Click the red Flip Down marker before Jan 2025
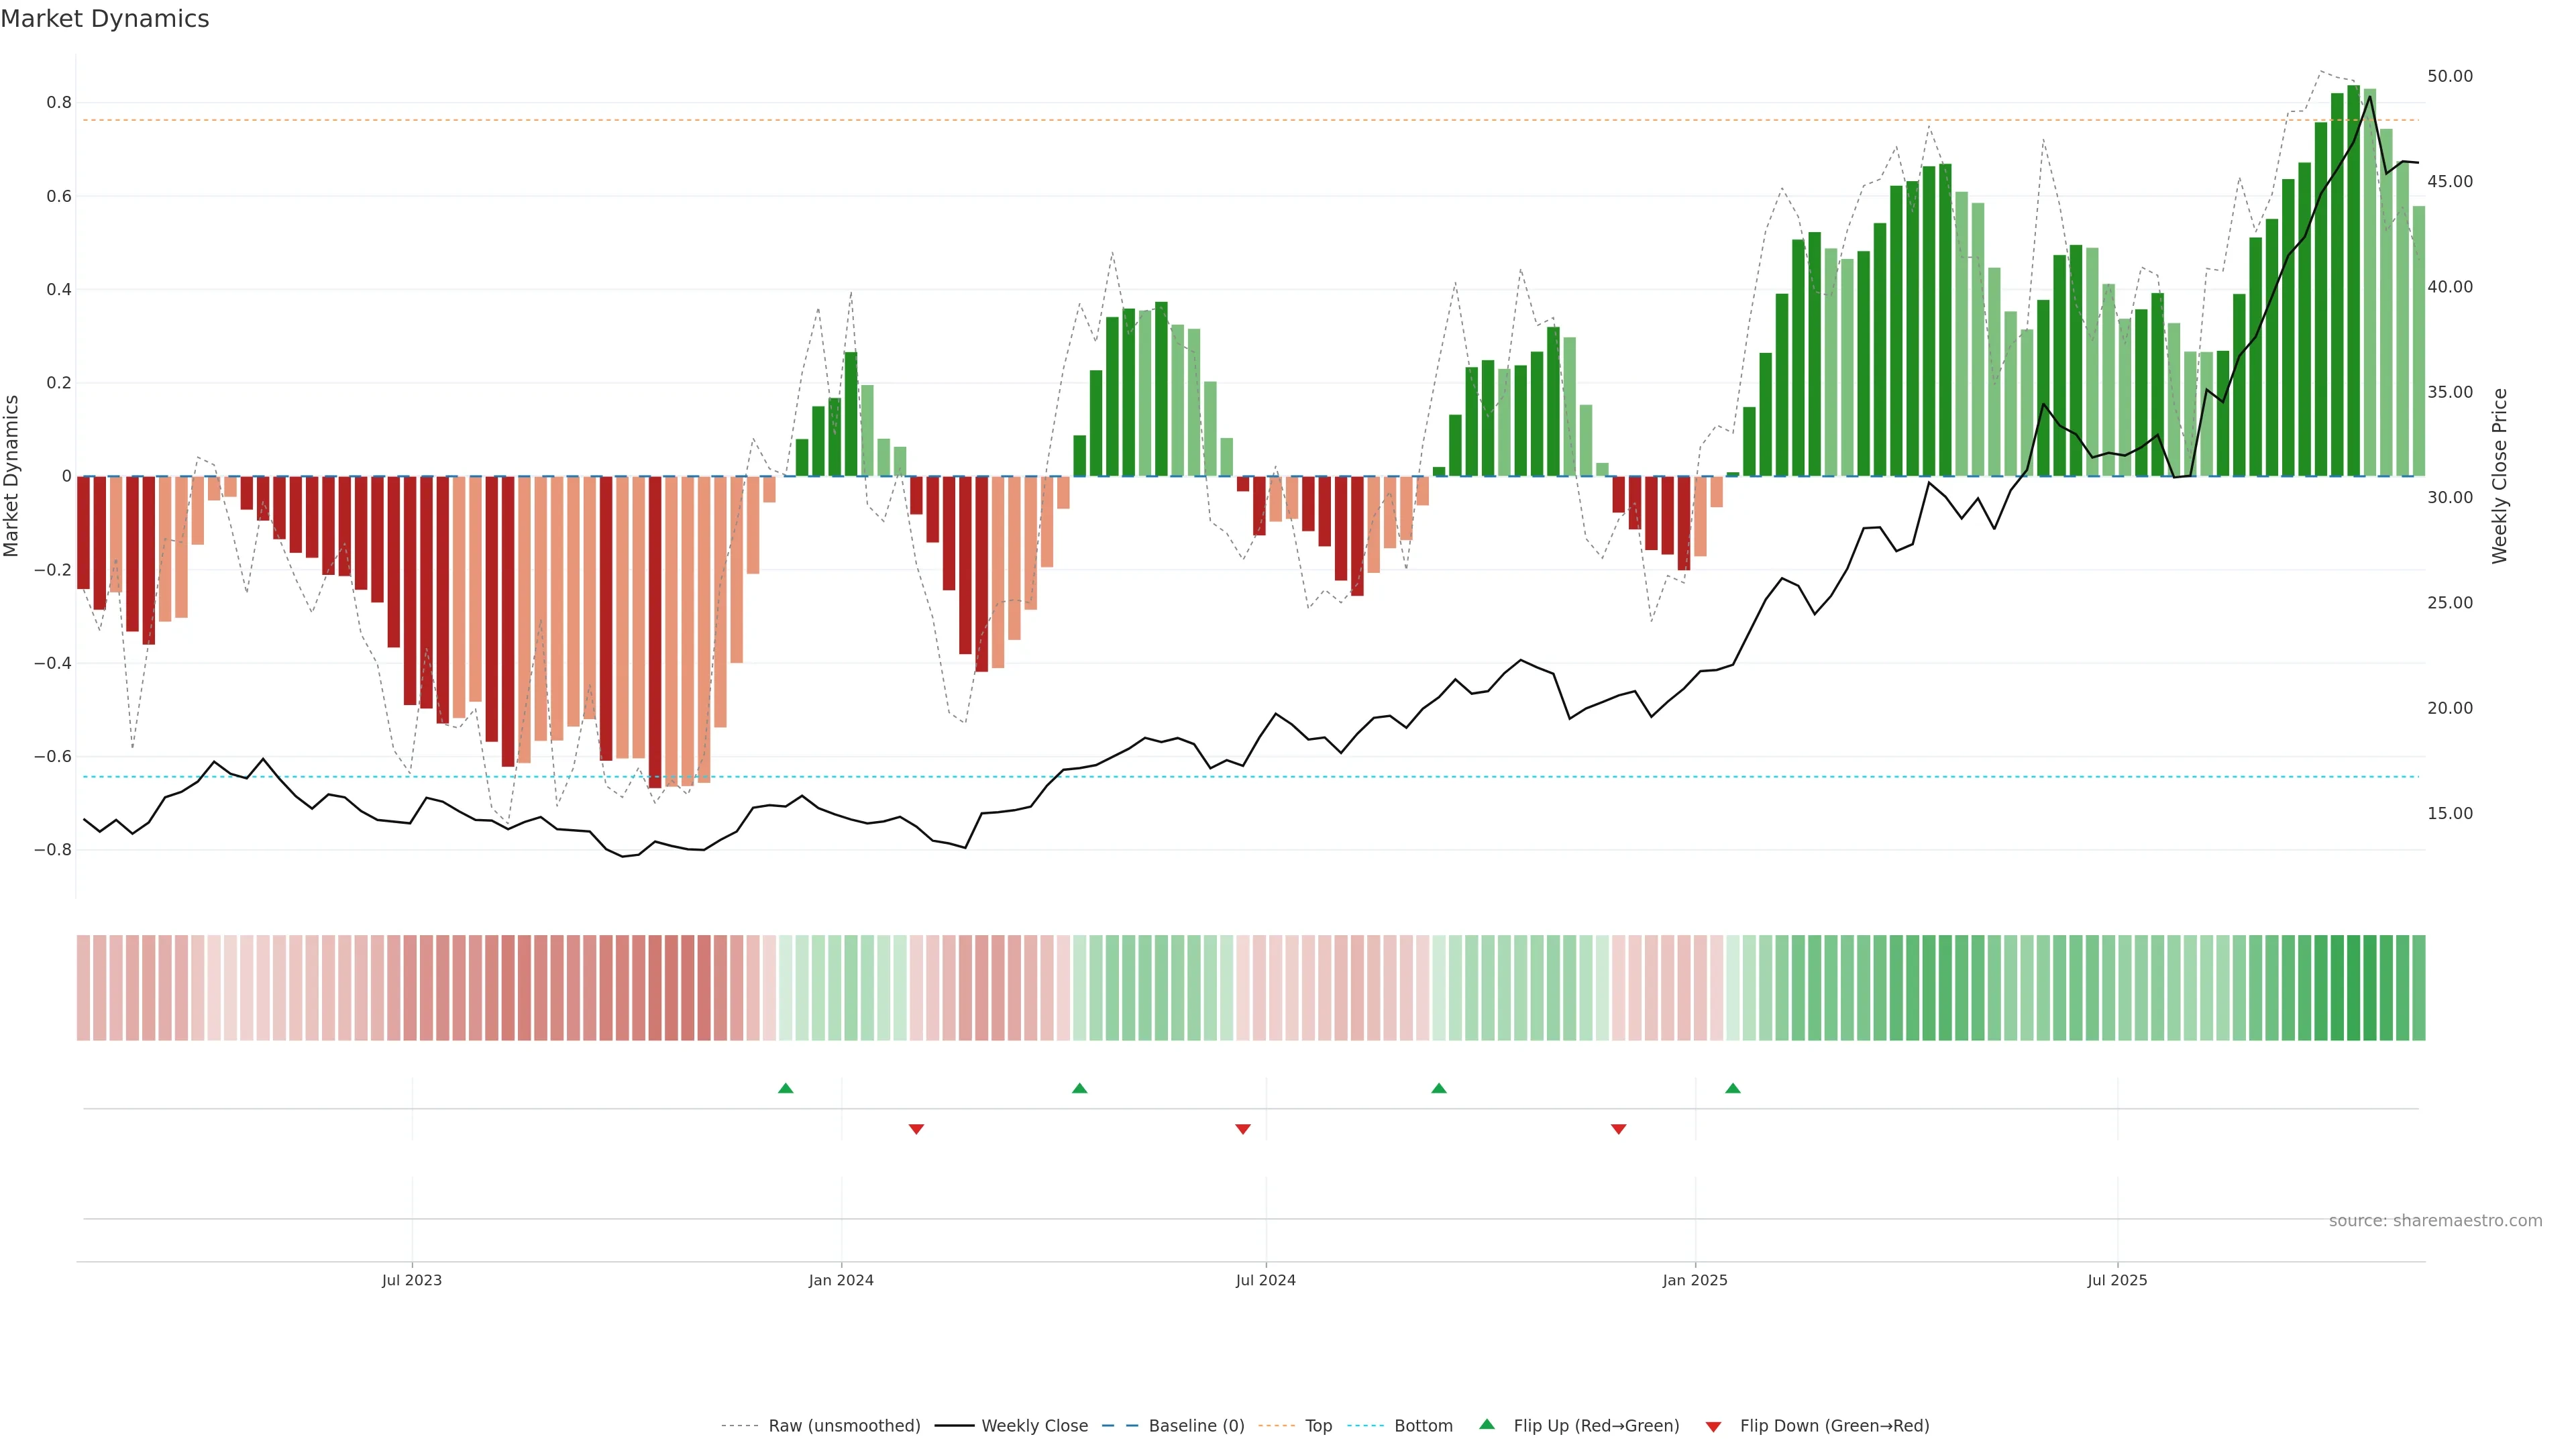Viewport: 2576px width, 1449px height. tap(1618, 1129)
